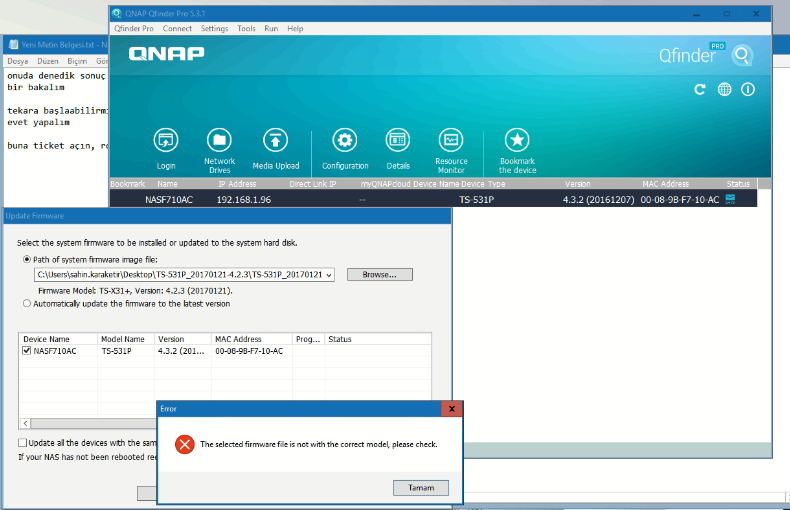790x510 pixels.
Task: Open Resource Monitor tool
Action: coord(451,141)
